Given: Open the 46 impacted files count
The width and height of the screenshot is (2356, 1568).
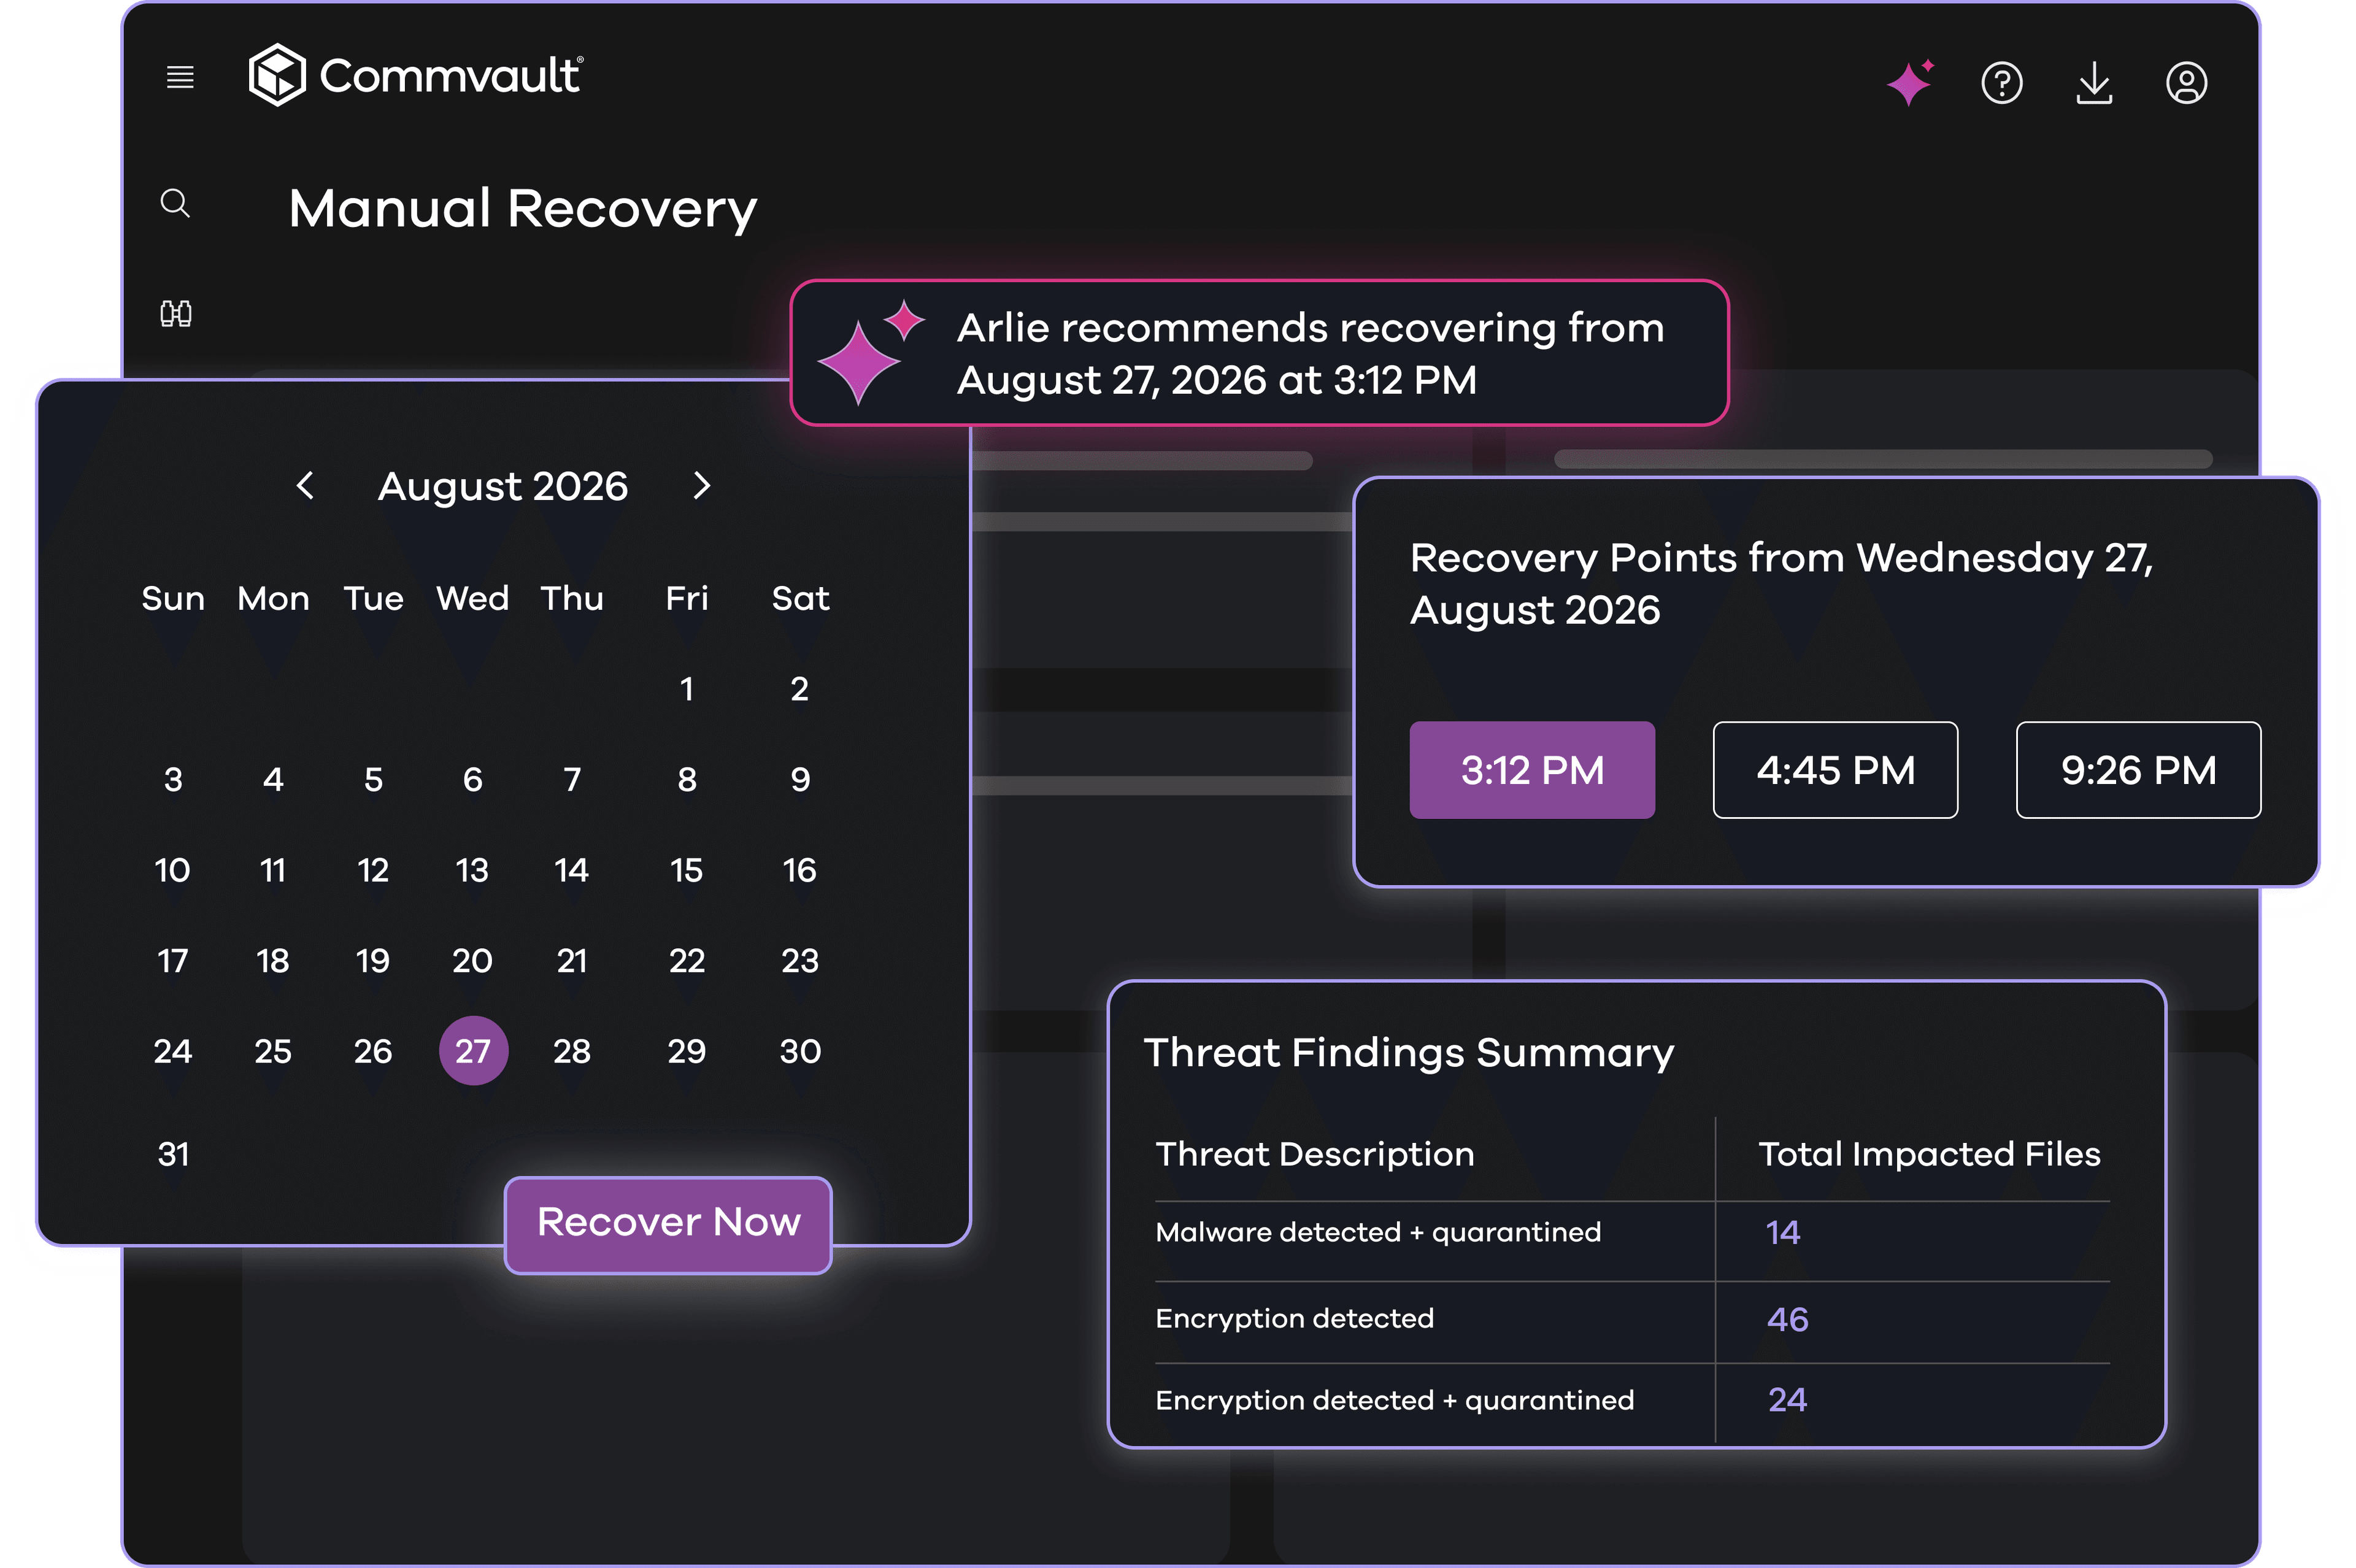Looking at the screenshot, I should [1787, 1320].
